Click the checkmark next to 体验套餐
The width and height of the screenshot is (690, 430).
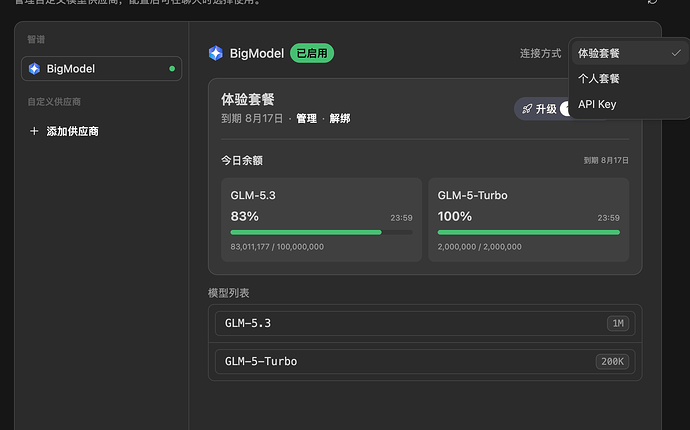click(676, 53)
